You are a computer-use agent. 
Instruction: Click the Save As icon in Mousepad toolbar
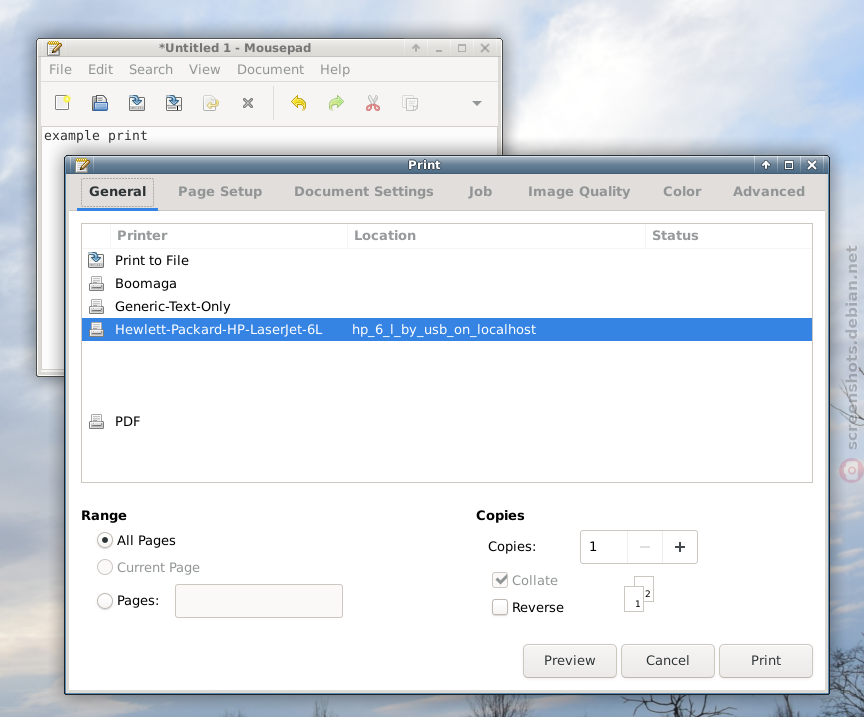pos(174,103)
